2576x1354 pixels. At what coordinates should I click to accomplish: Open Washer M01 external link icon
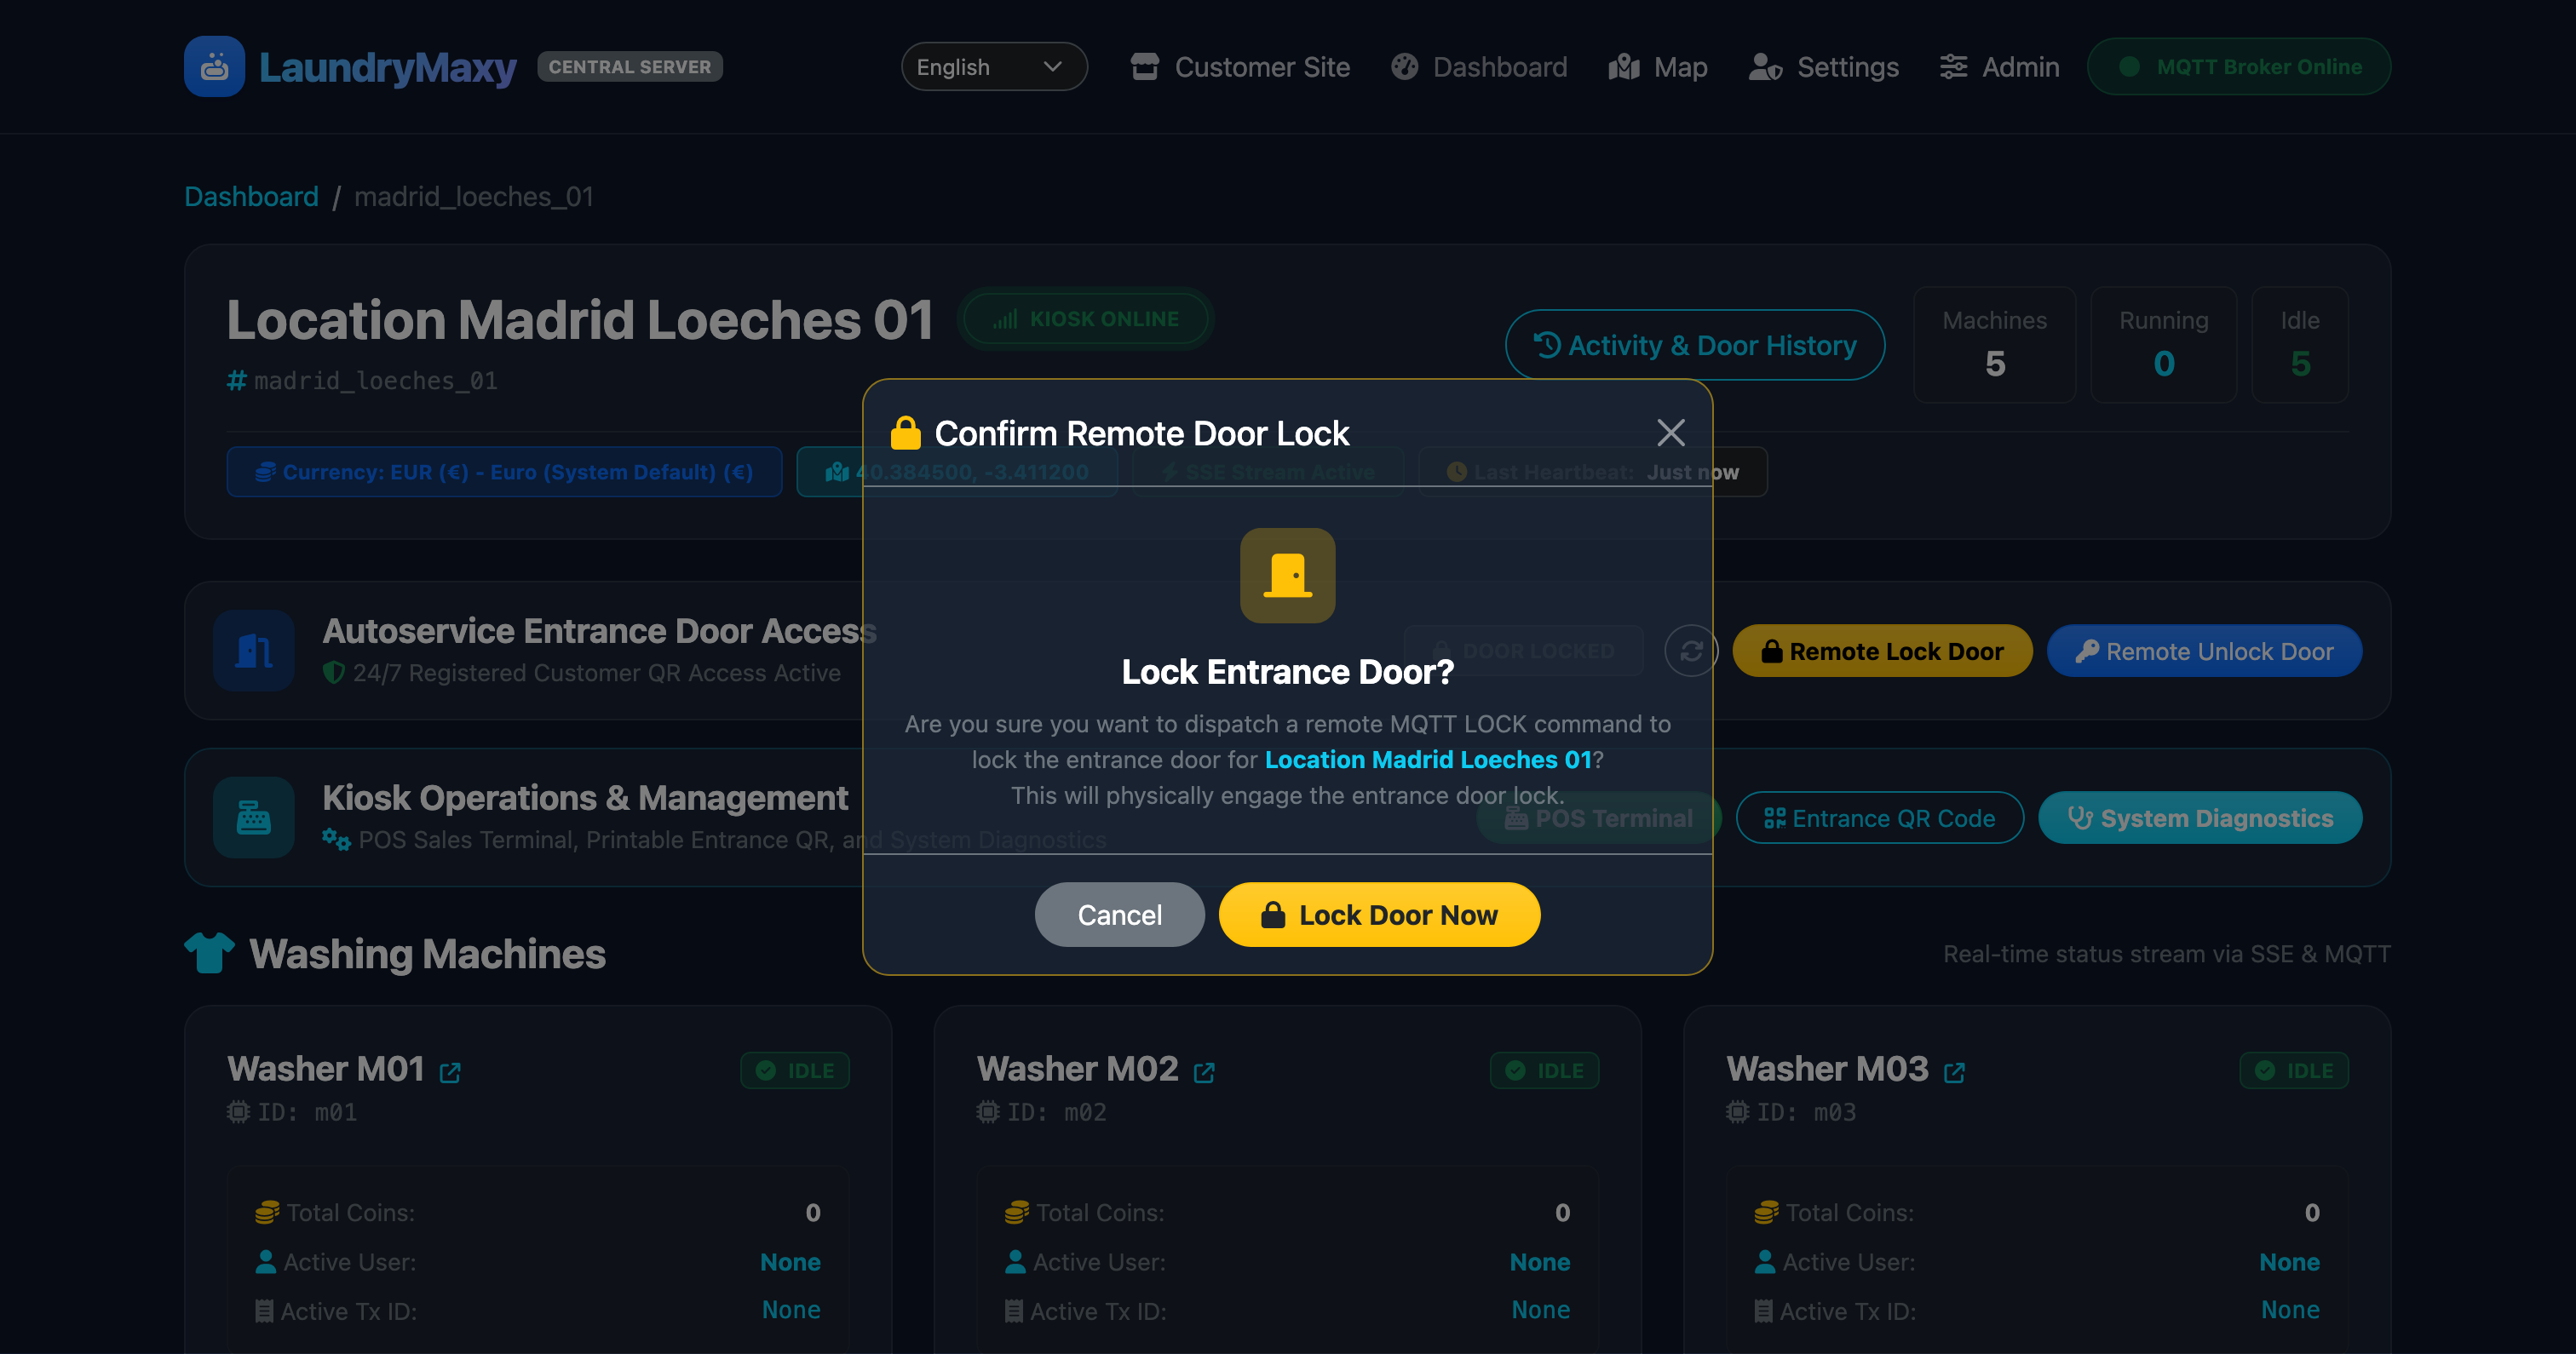450,1073
